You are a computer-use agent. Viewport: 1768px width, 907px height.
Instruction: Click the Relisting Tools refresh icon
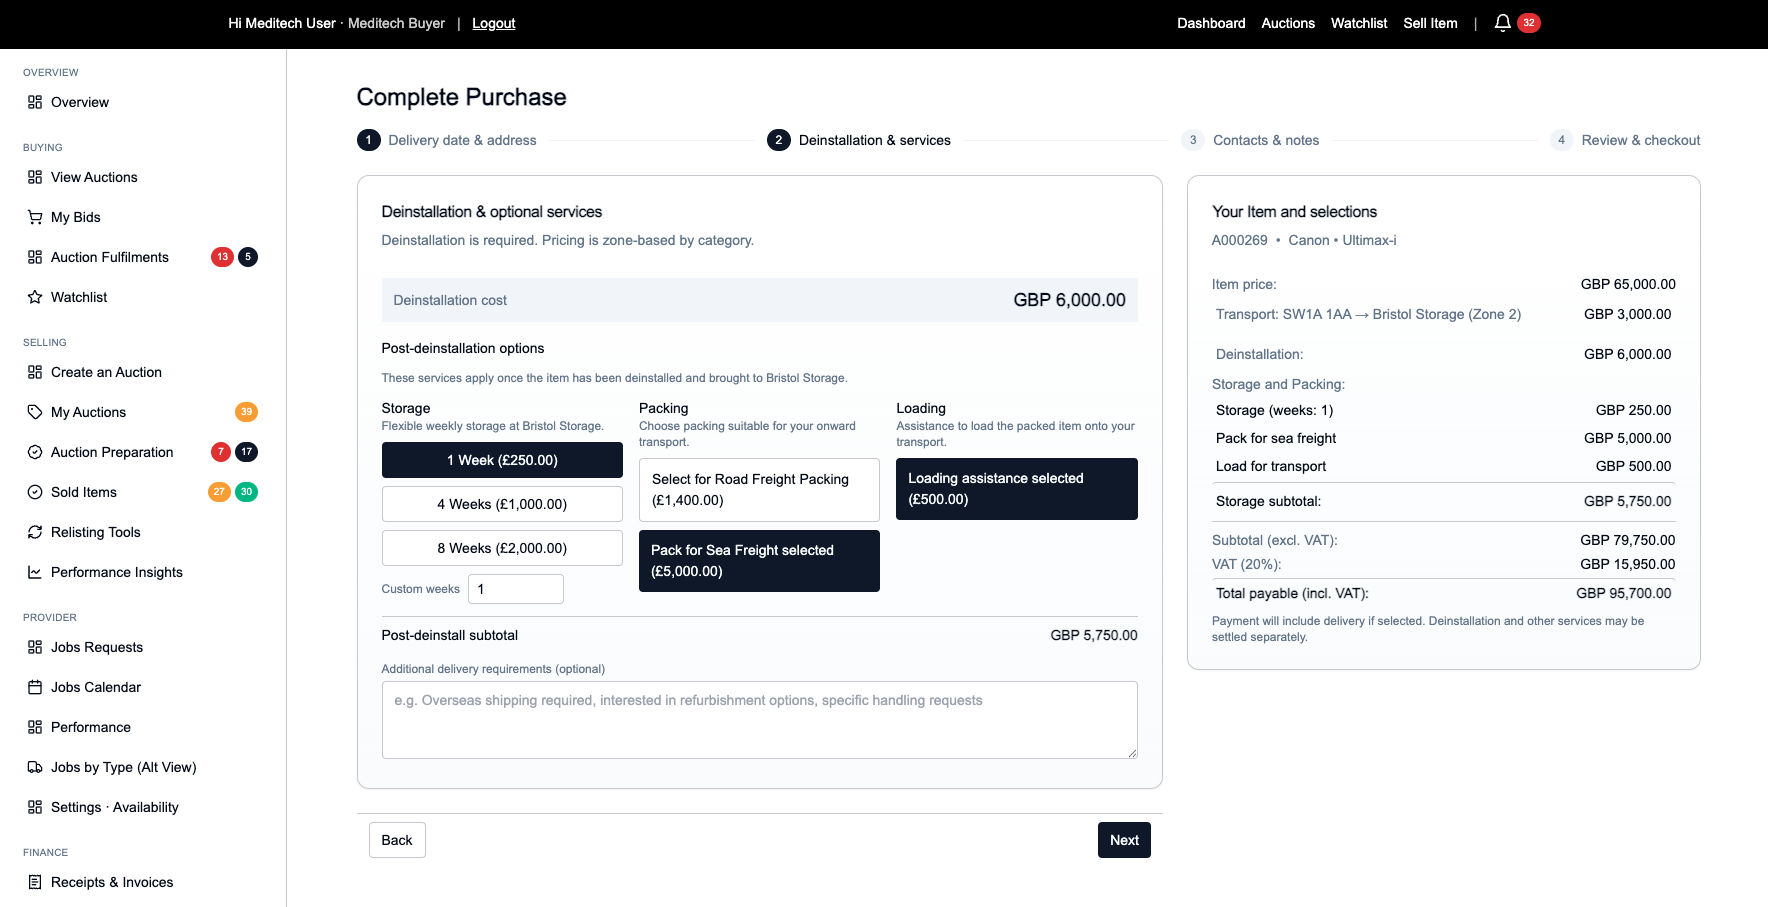tap(35, 532)
